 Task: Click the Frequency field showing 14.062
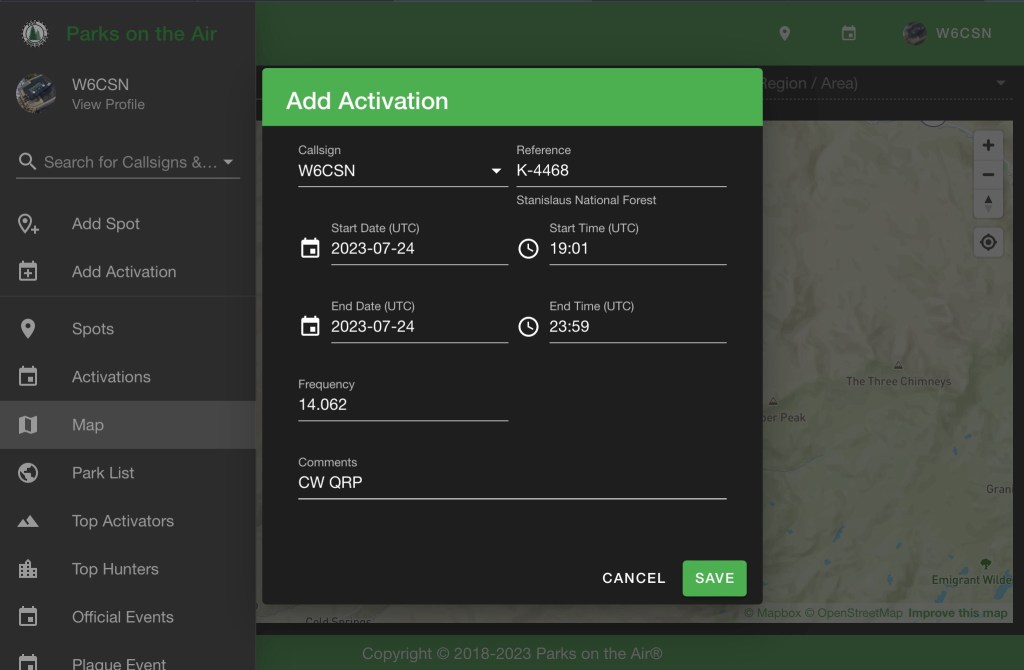402,405
